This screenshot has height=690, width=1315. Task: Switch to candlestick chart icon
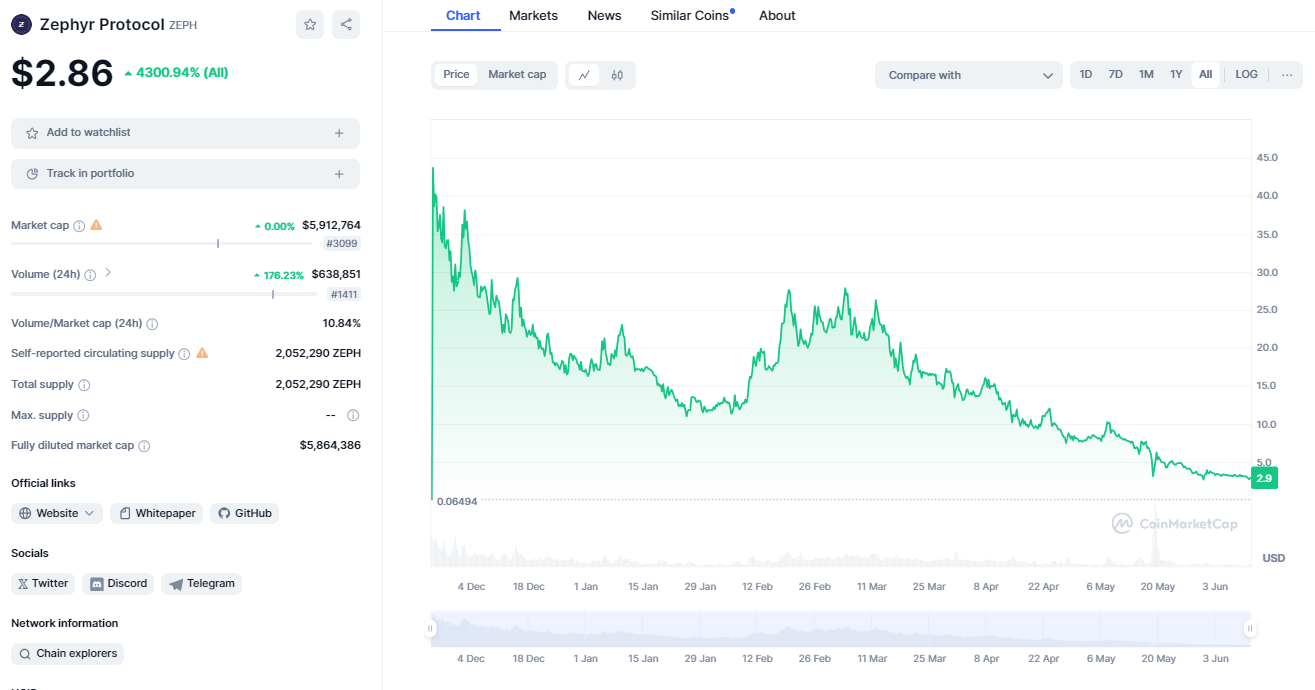coord(617,75)
